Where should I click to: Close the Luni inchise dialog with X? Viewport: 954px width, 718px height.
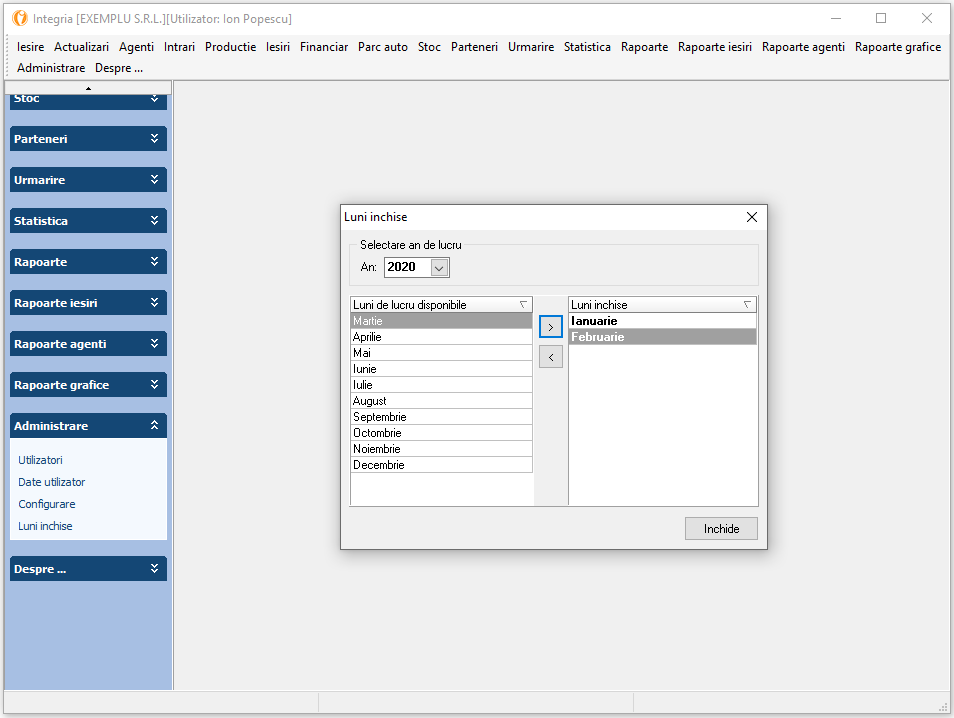point(752,217)
